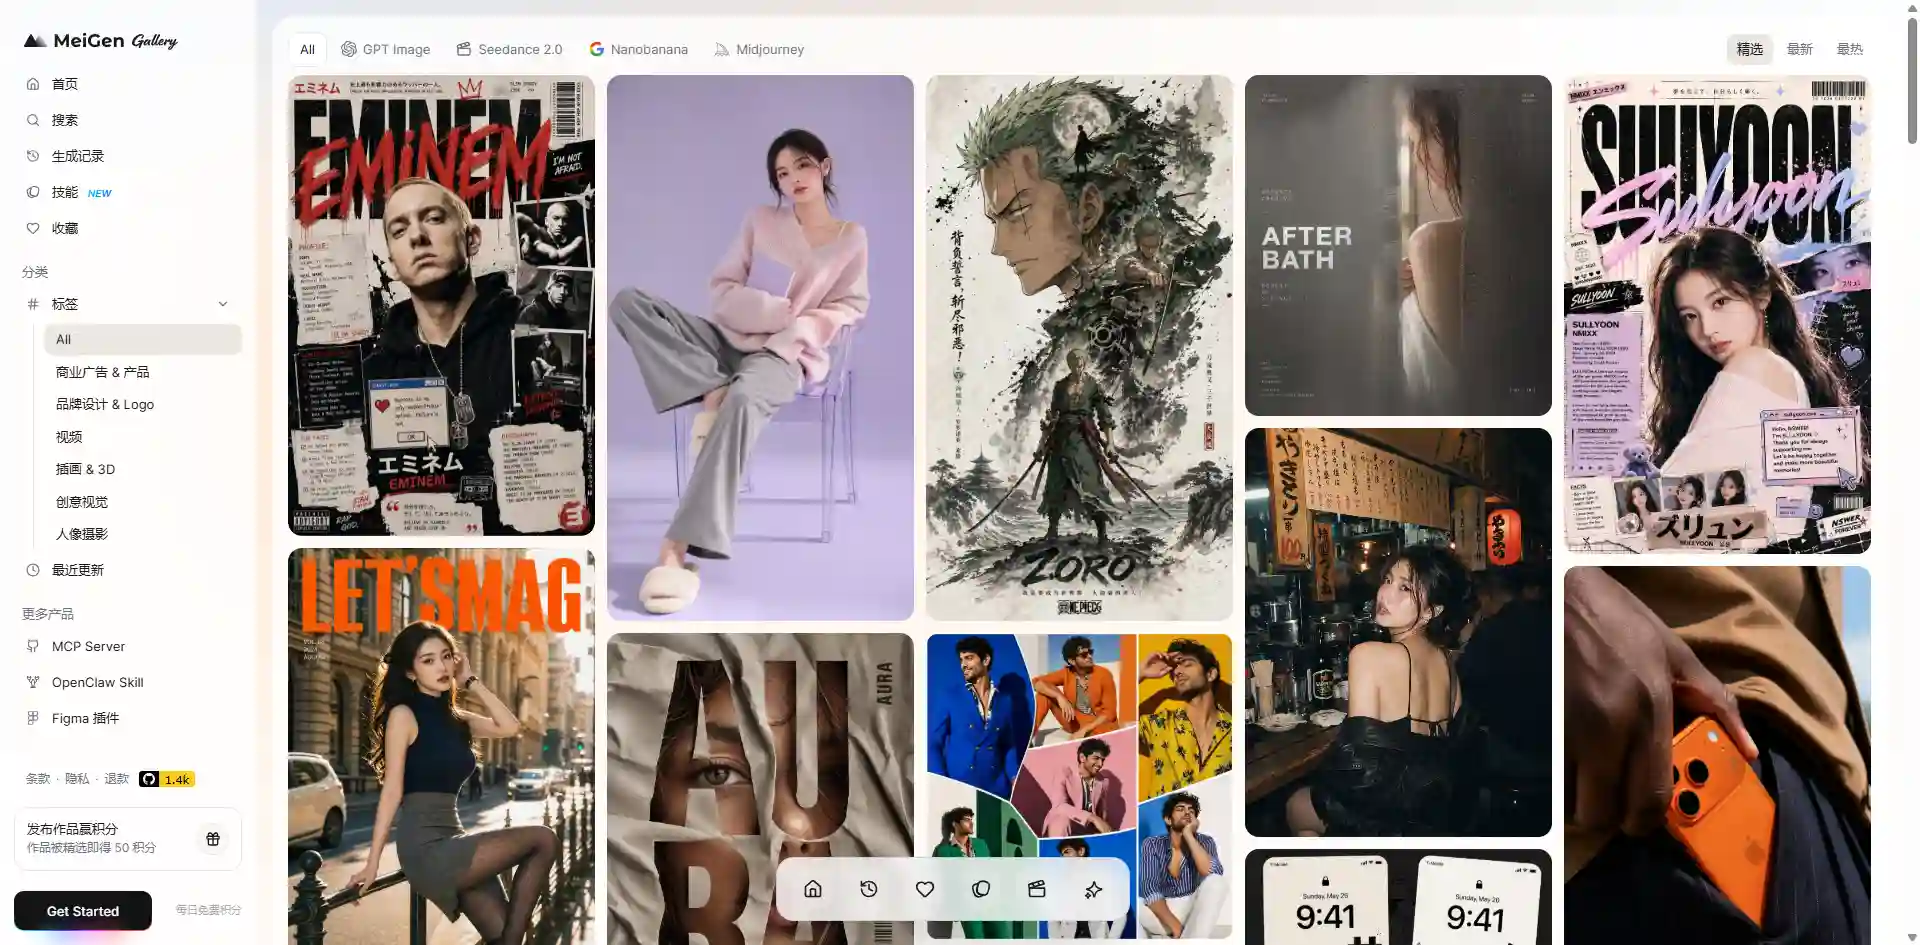
Task: Click the 首页 label in sidebar
Action: 65,84
